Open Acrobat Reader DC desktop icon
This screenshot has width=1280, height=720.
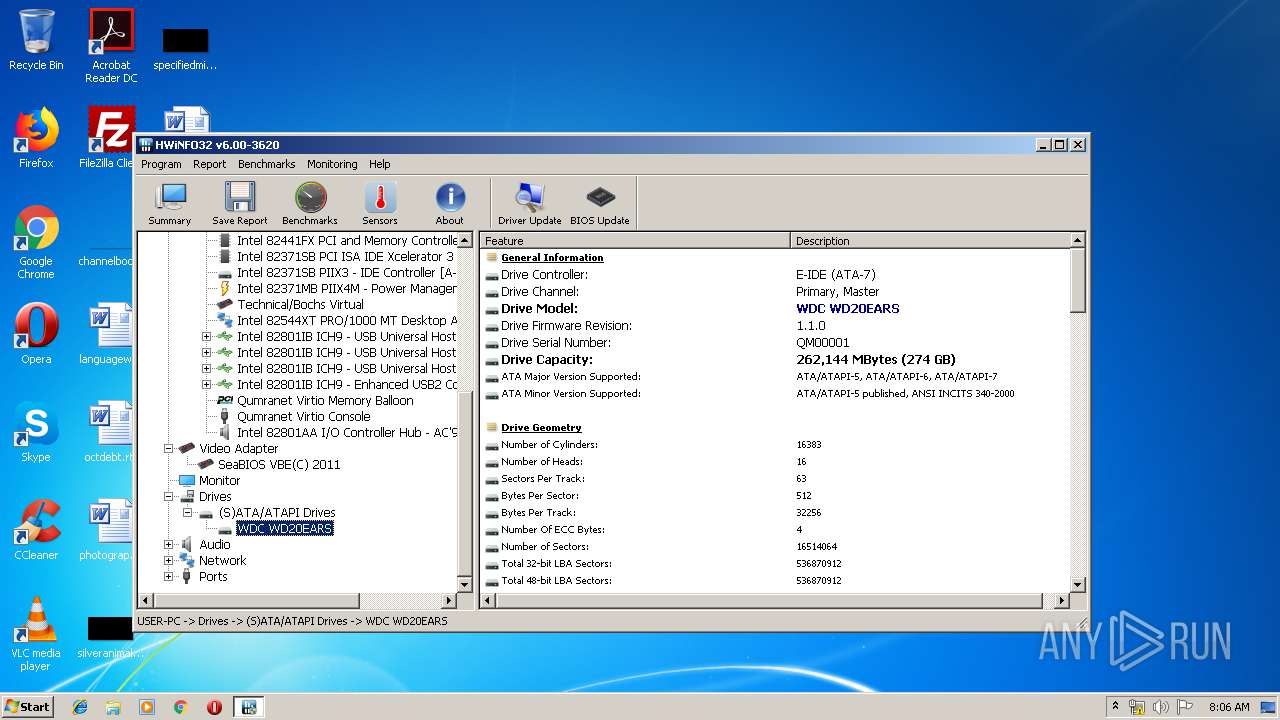(111, 46)
